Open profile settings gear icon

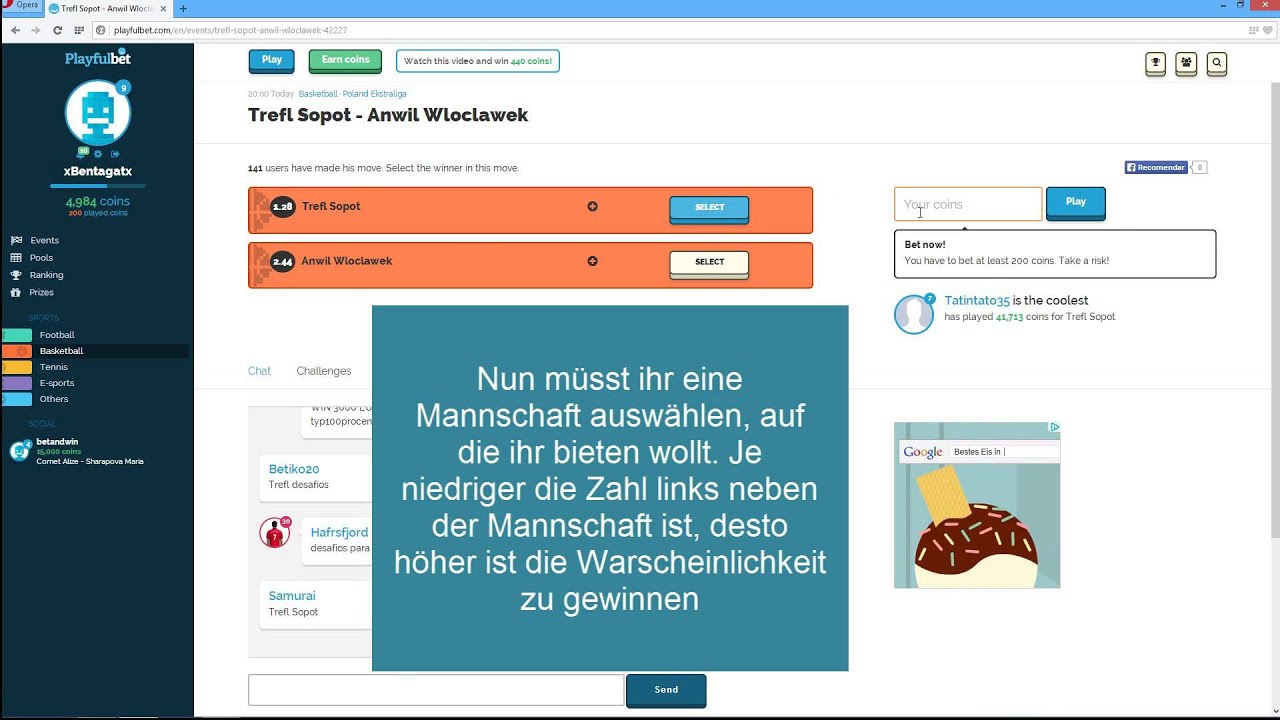[98, 154]
